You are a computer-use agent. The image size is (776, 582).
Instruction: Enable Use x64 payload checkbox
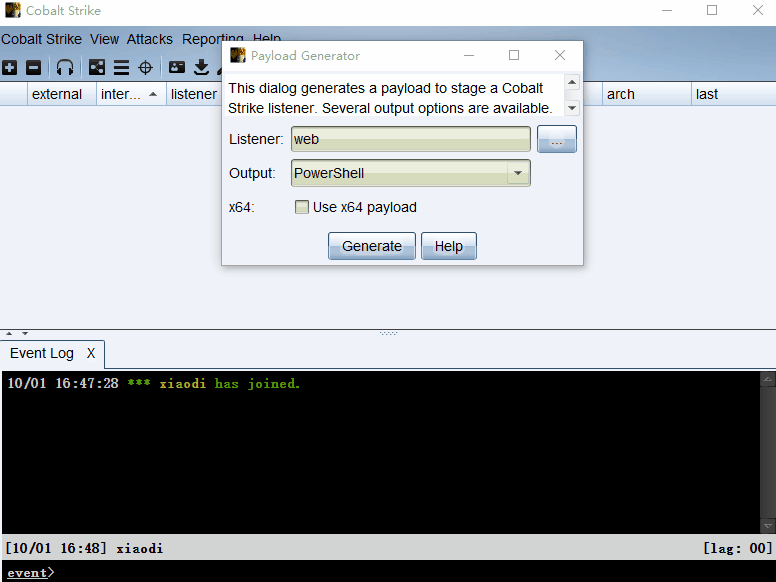[x=301, y=207]
